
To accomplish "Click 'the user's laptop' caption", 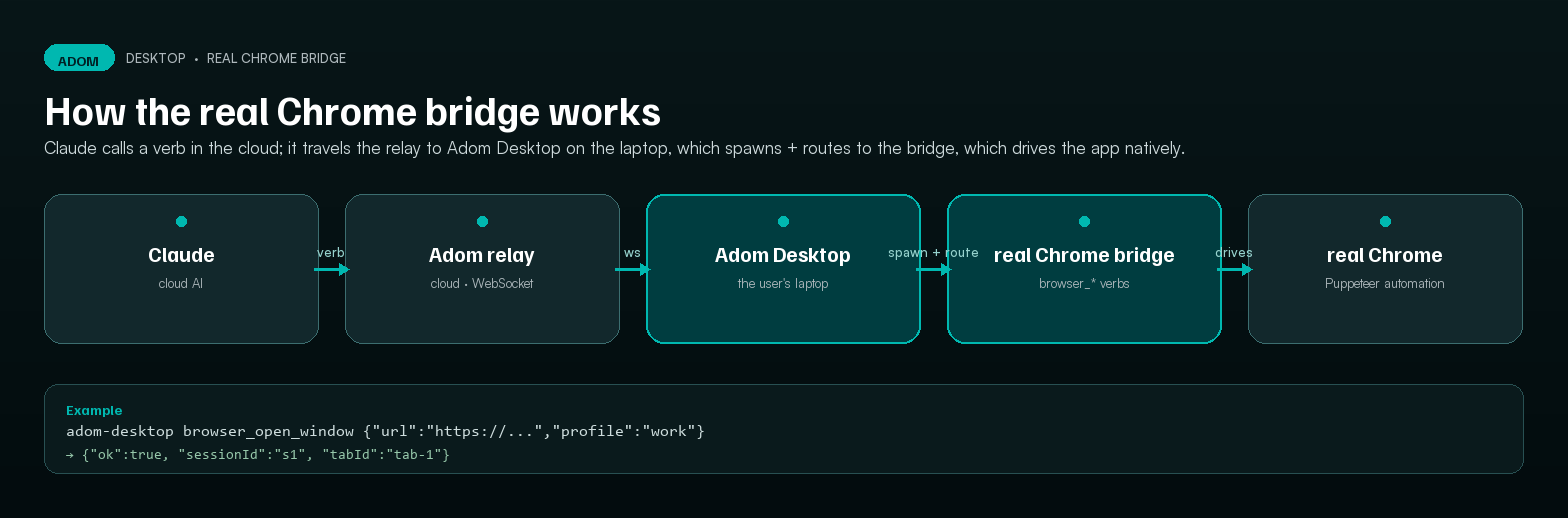I will 783,284.
